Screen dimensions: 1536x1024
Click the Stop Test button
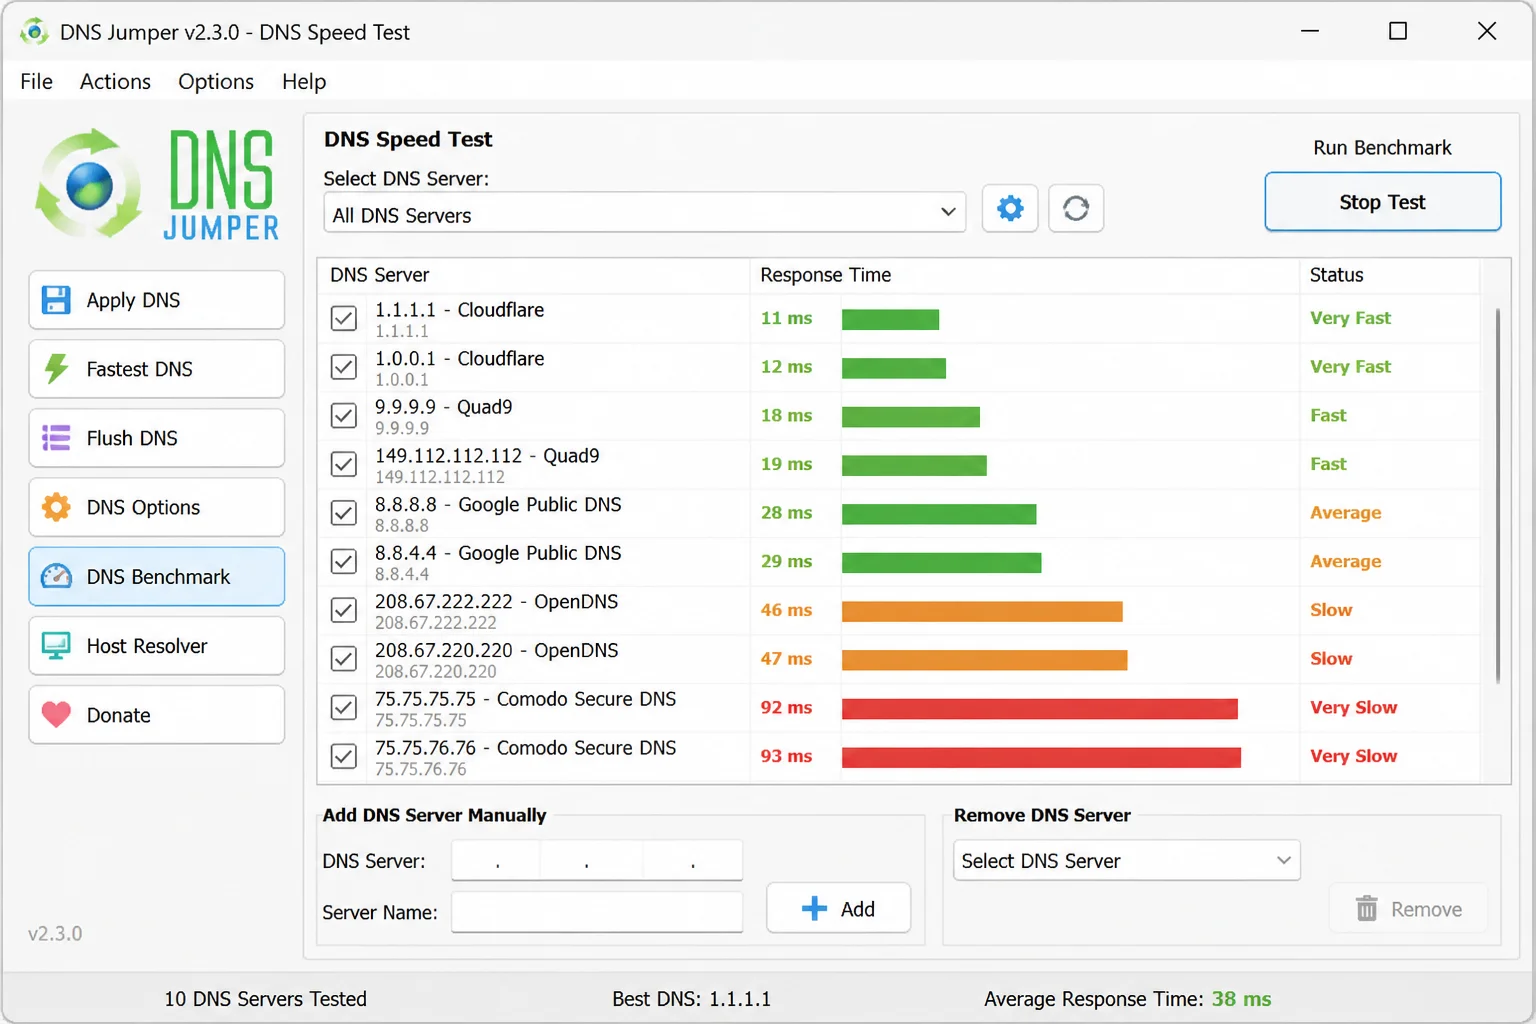point(1382,202)
